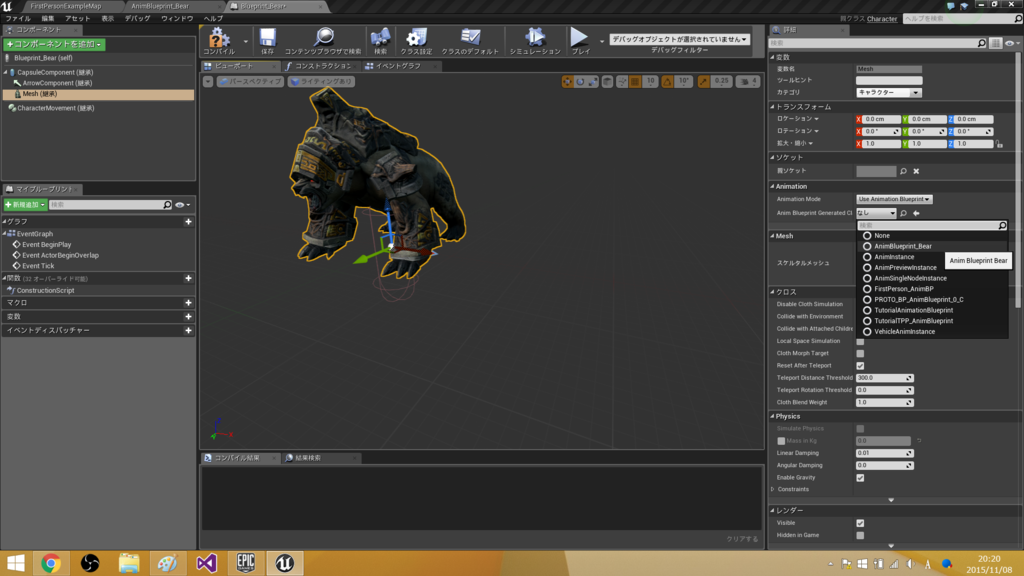1024x576 pixels.
Task: Click the Play (プレイ) arrow icon
Action: (579, 37)
